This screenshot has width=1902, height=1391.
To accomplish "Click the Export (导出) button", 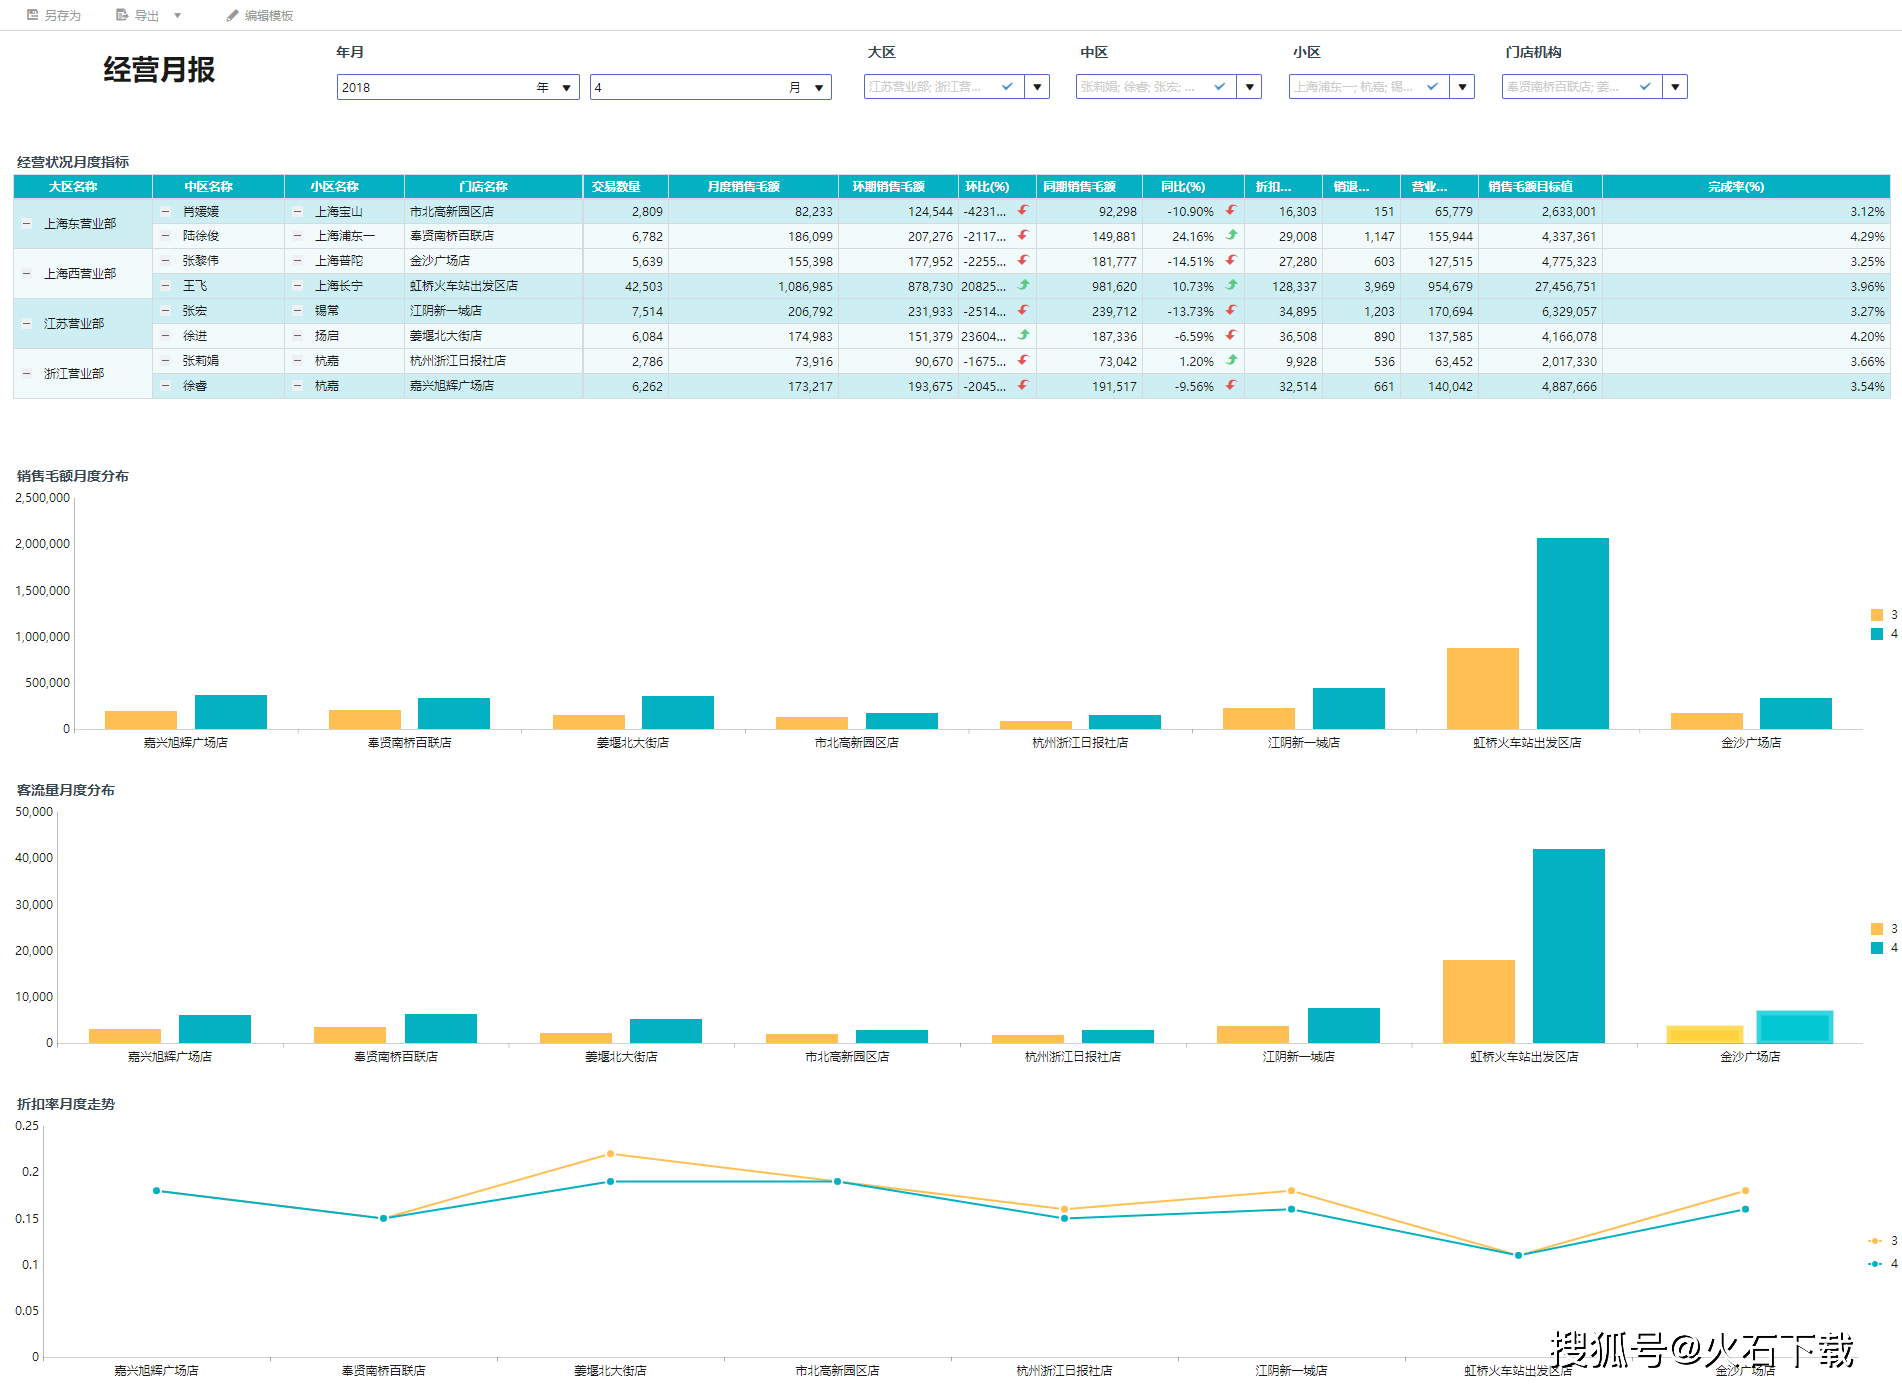I will [x=137, y=15].
